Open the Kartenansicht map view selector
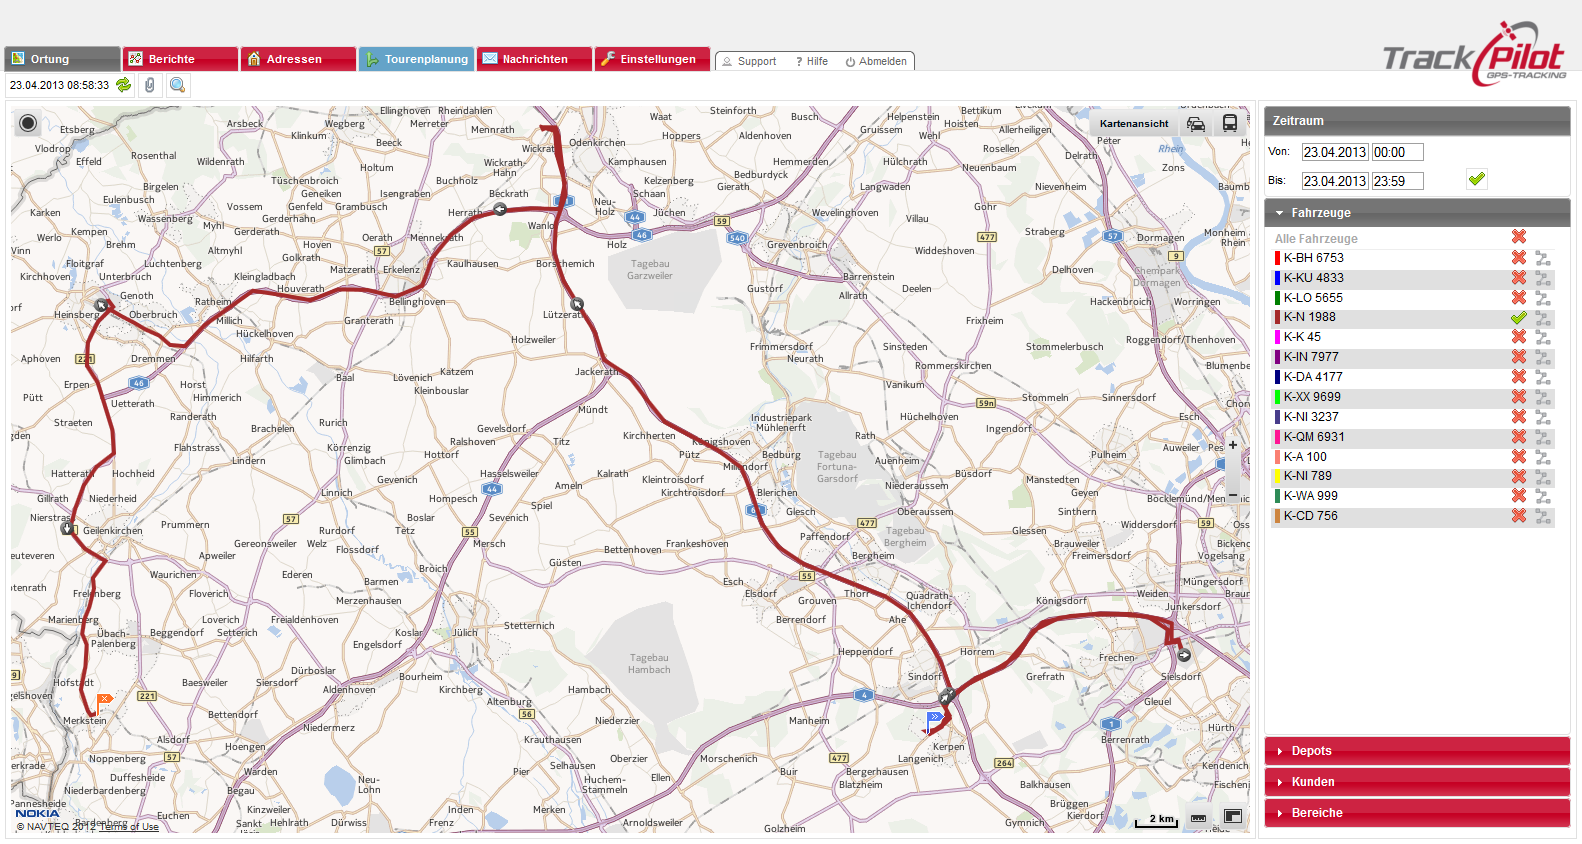1582x844 pixels. 1134,124
